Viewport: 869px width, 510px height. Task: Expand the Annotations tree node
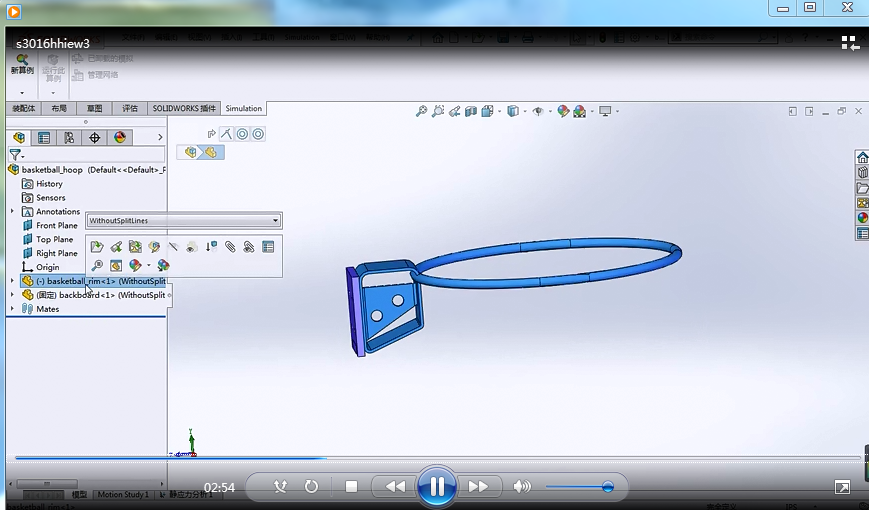[x=13, y=211]
